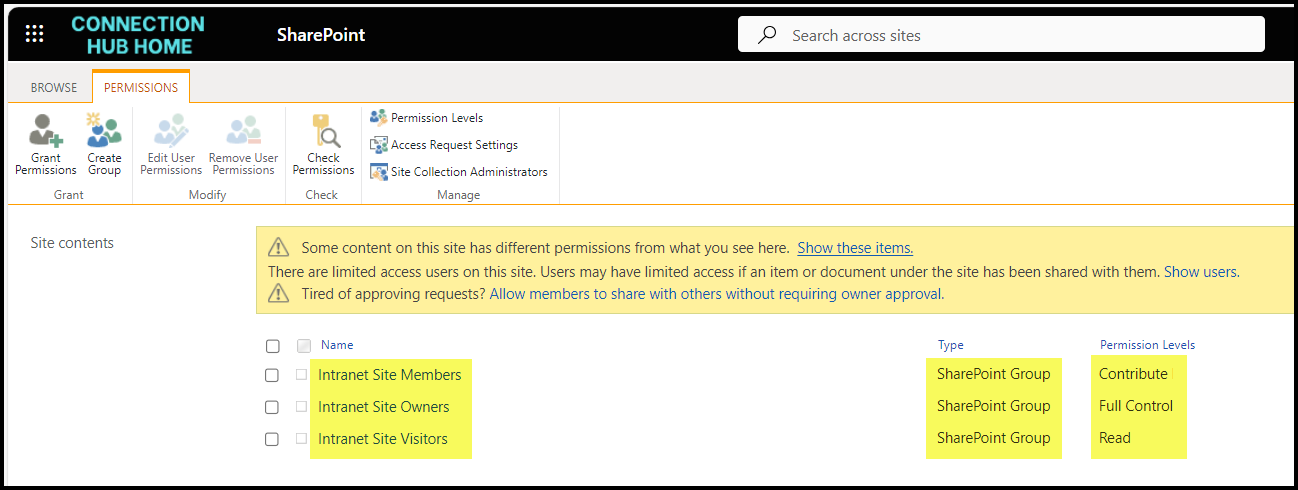Click the Grant Permissions icon
Viewport: 1298px width, 490px height.
tap(46, 132)
